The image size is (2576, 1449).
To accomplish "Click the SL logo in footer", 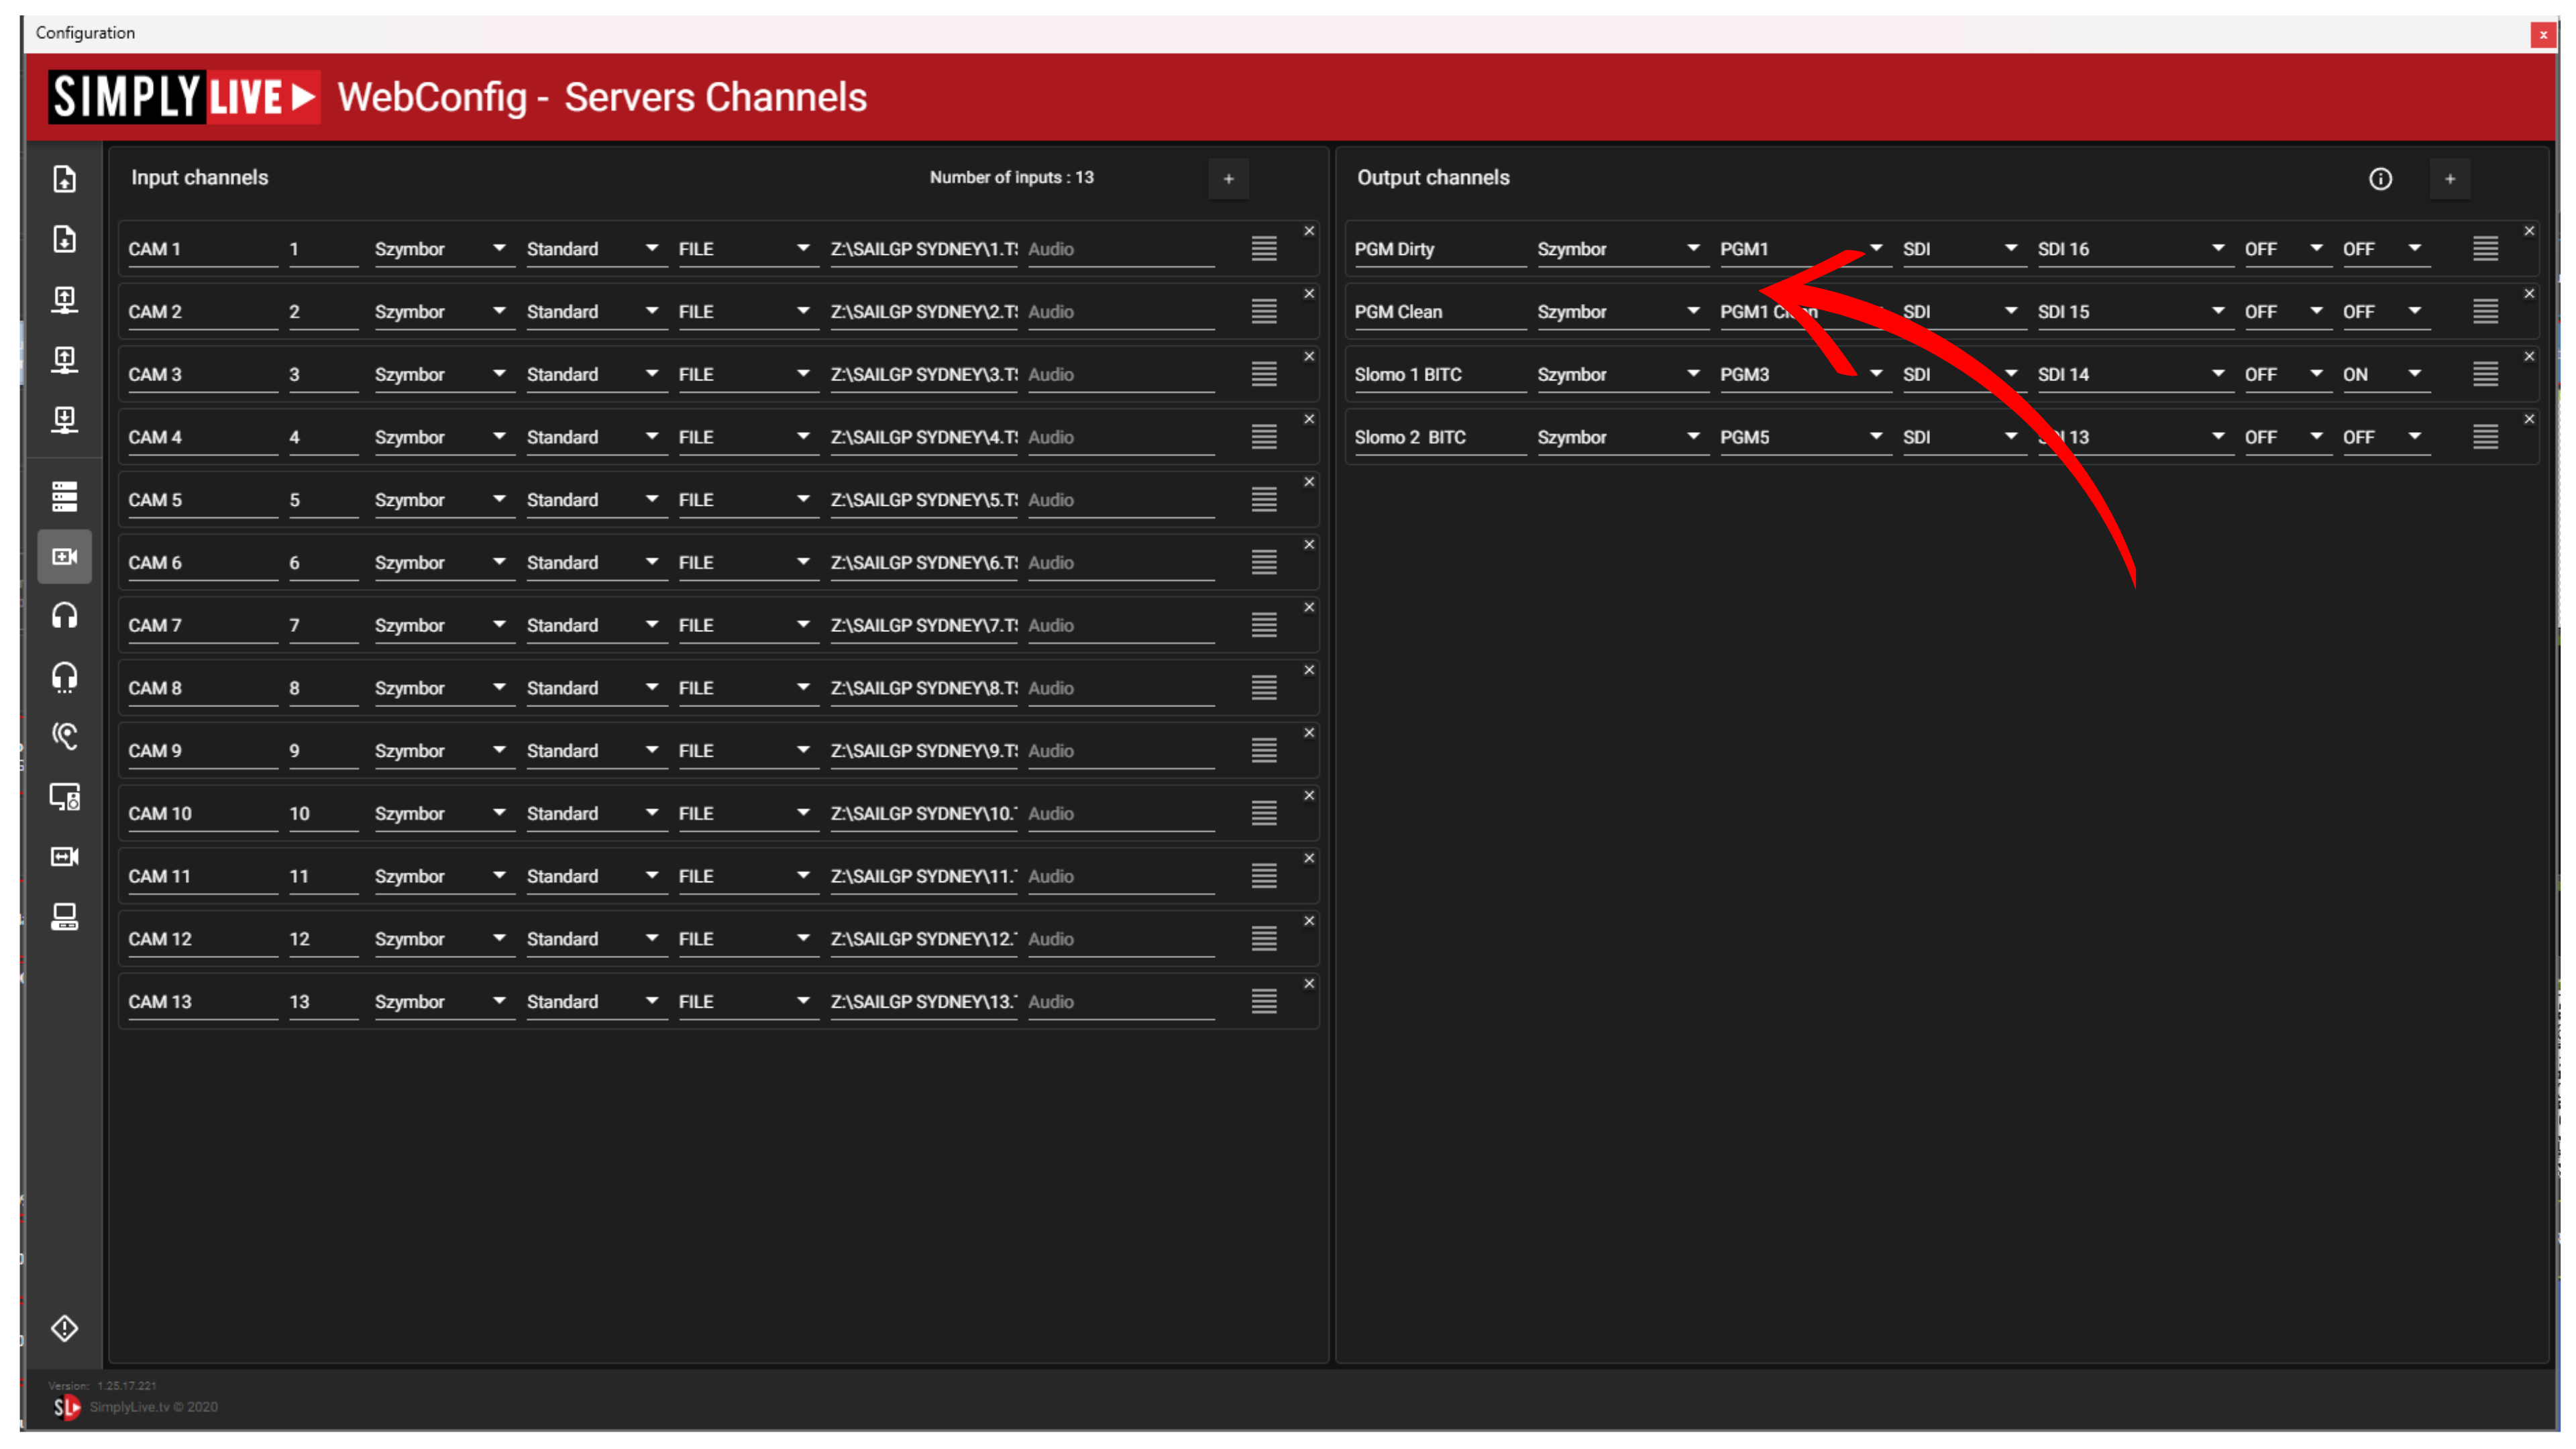I will point(66,1407).
